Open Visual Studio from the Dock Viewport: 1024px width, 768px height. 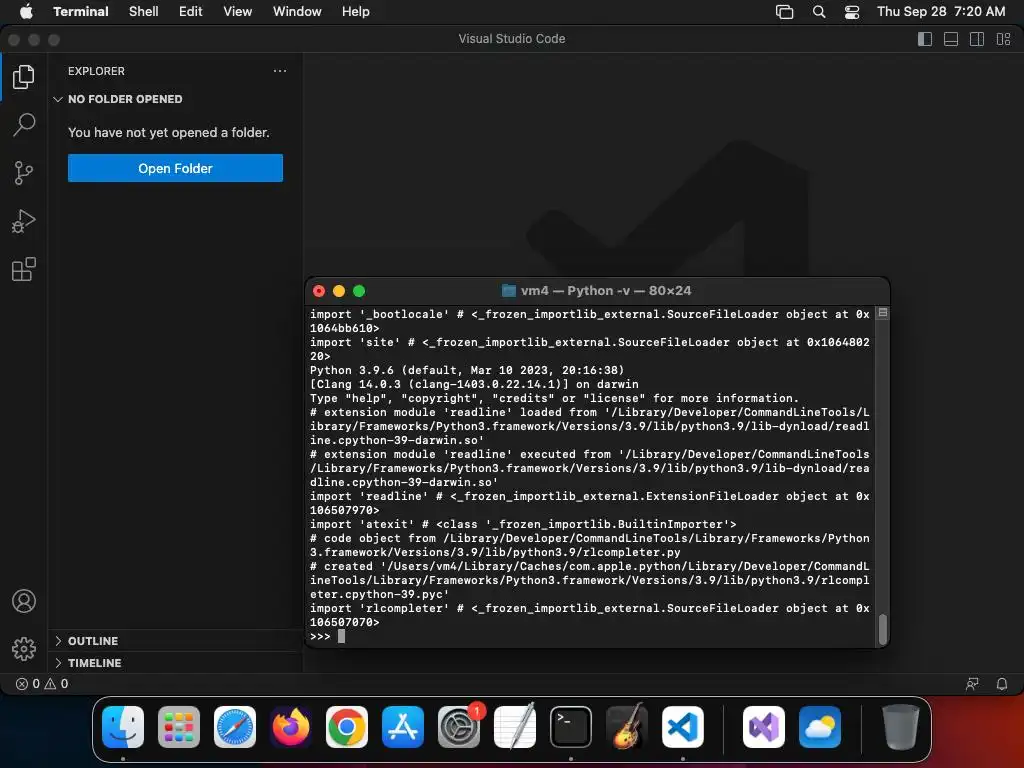pyautogui.click(x=764, y=727)
